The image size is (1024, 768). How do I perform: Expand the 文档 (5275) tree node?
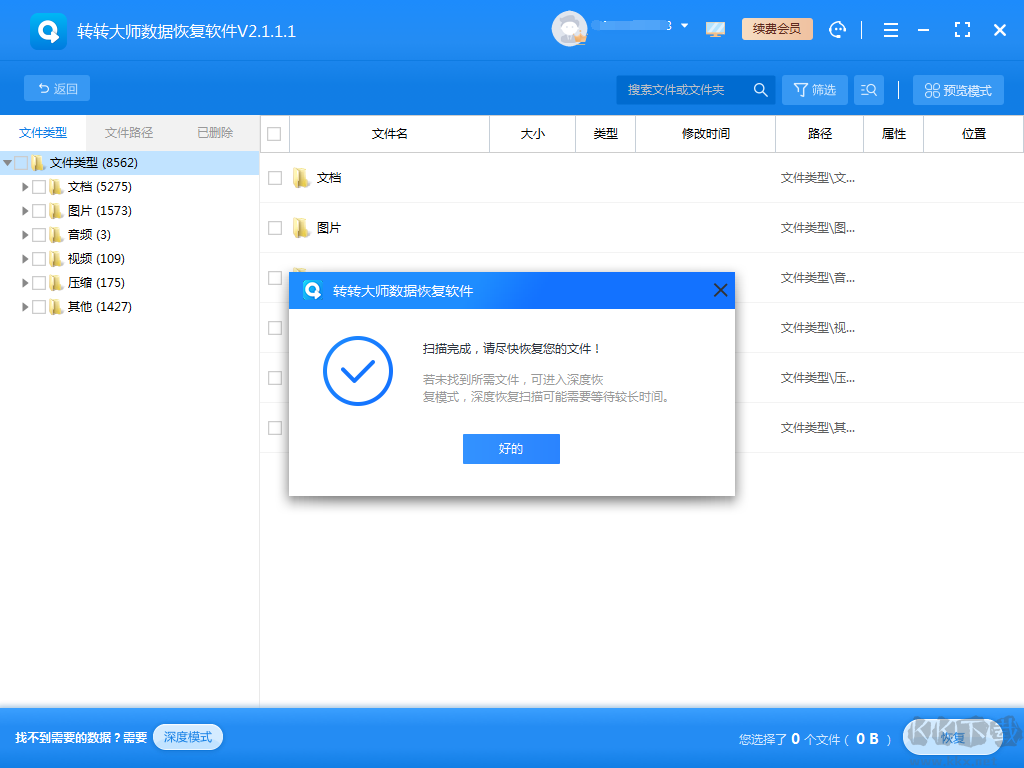click(25, 187)
